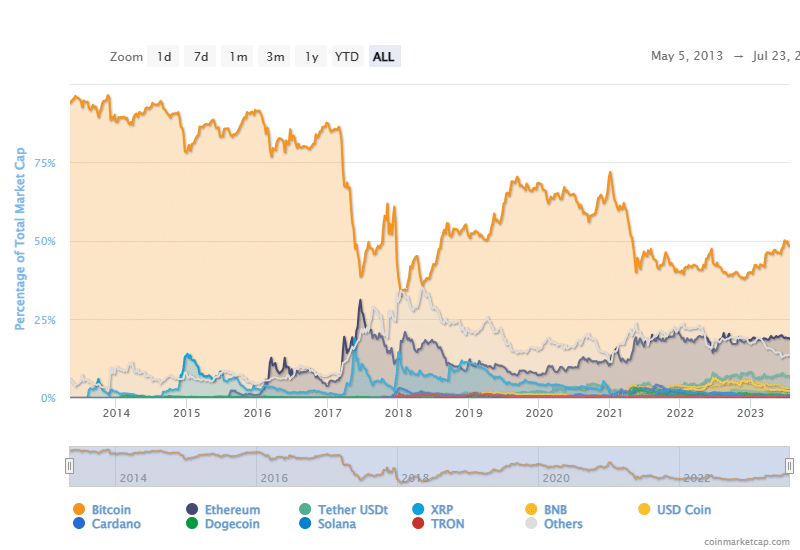Click the 2018 x-axis label

[x=398, y=413]
